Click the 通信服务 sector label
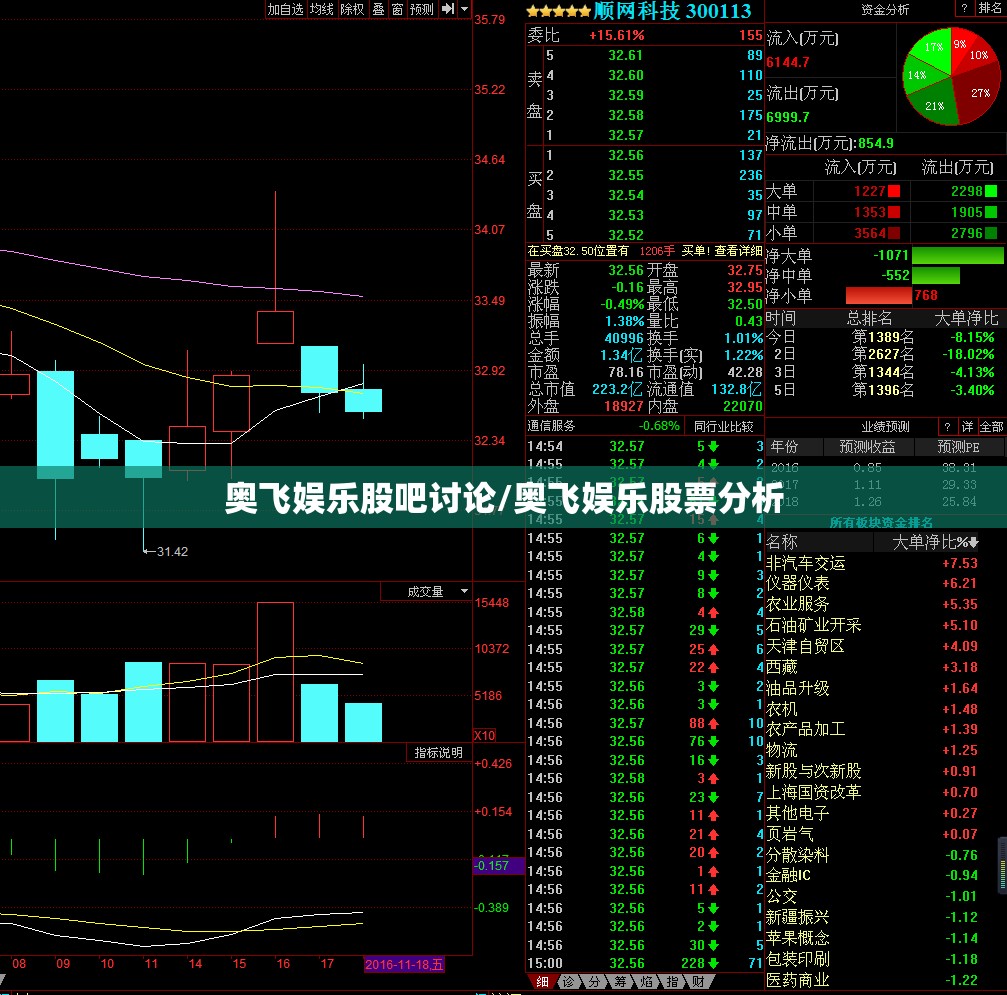1007x995 pixels. pos(551,426)
